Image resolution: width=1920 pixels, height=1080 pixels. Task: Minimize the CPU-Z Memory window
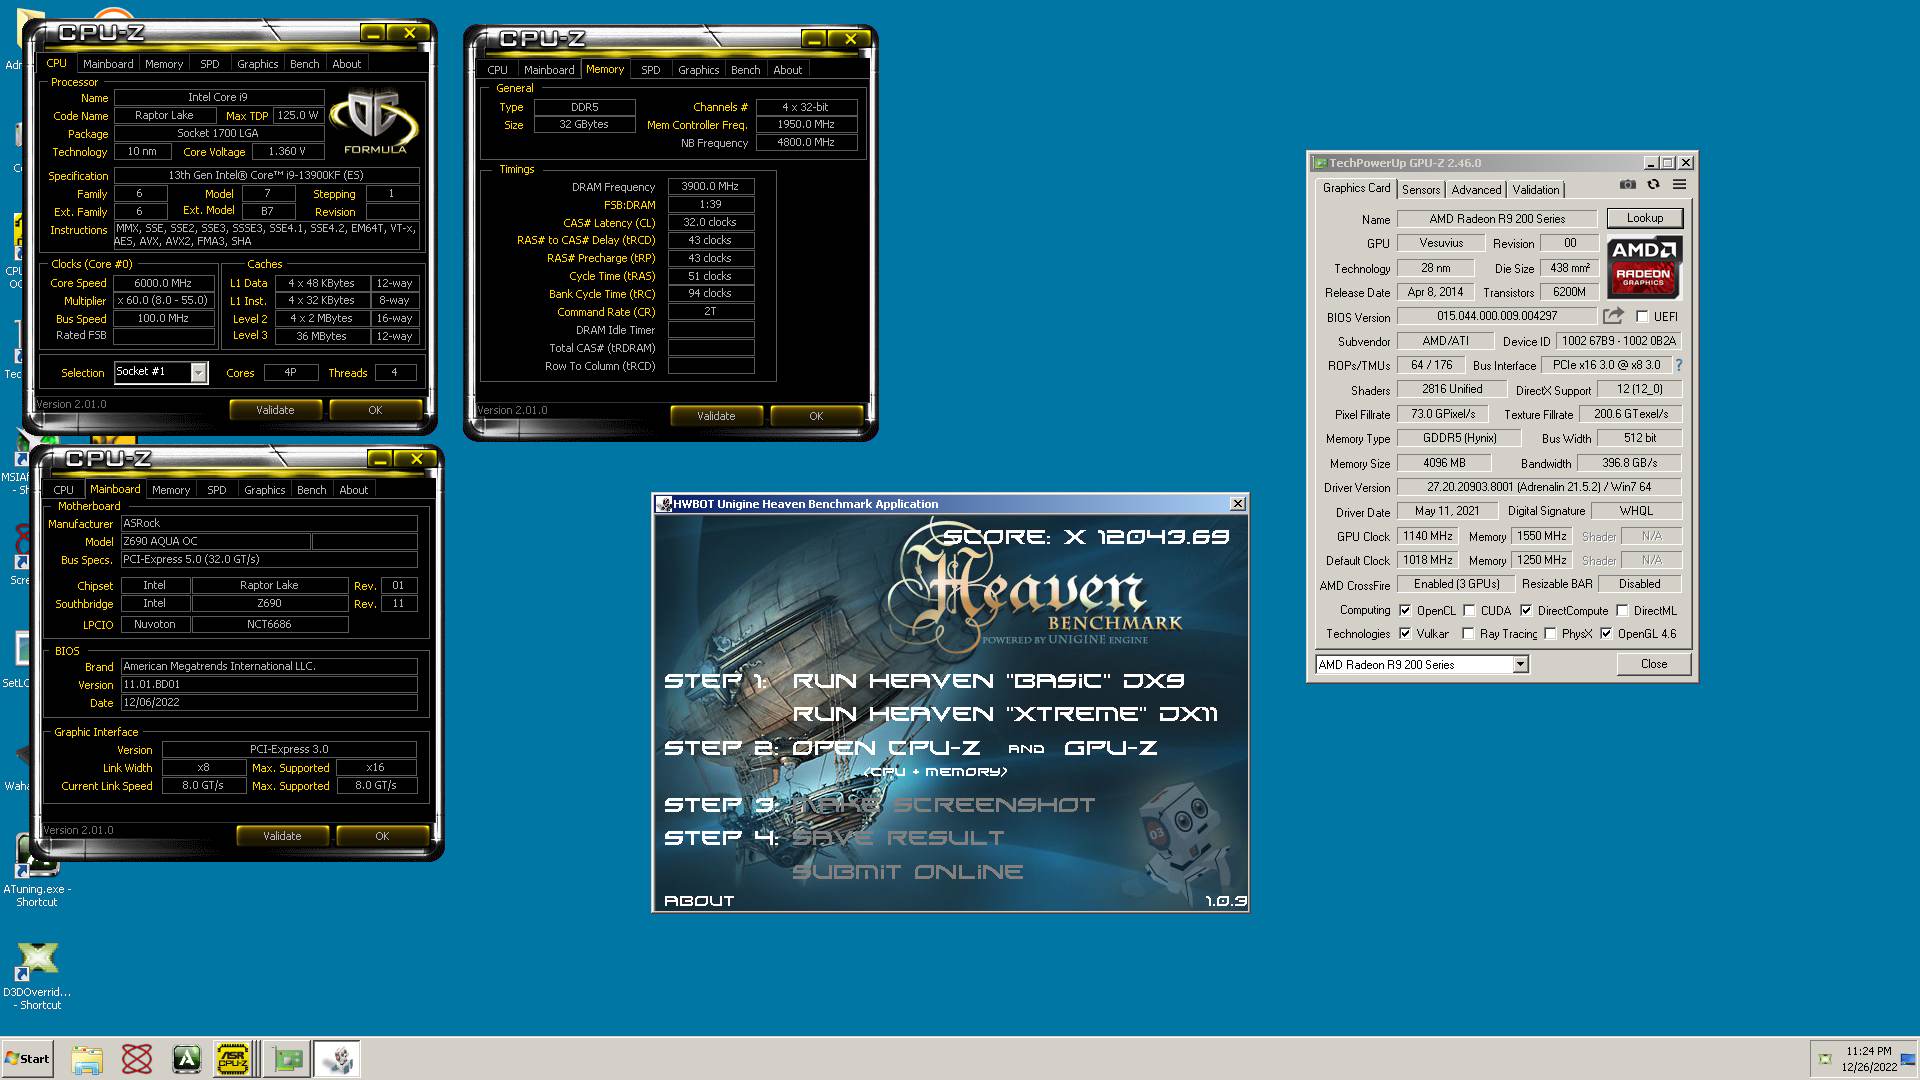click(814, 39)
